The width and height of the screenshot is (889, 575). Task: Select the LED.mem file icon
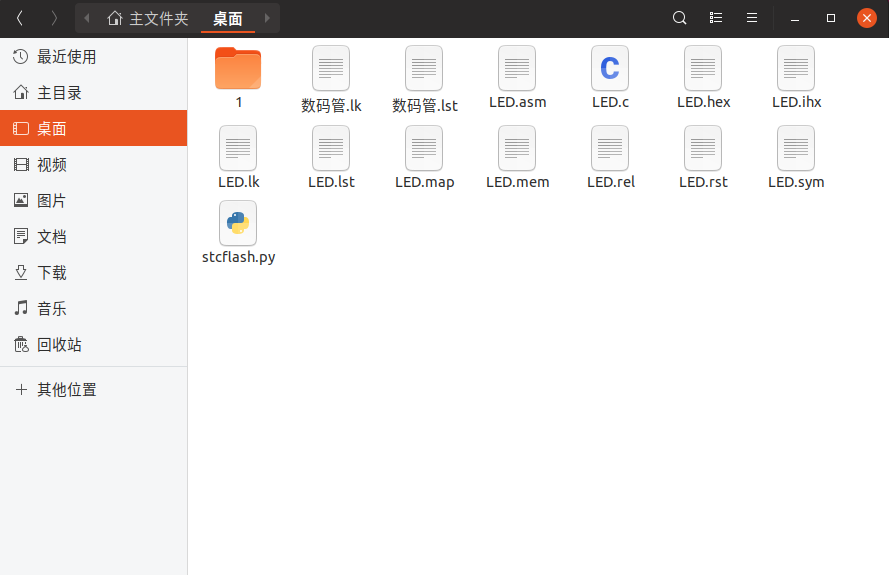(x=517, y=148)
